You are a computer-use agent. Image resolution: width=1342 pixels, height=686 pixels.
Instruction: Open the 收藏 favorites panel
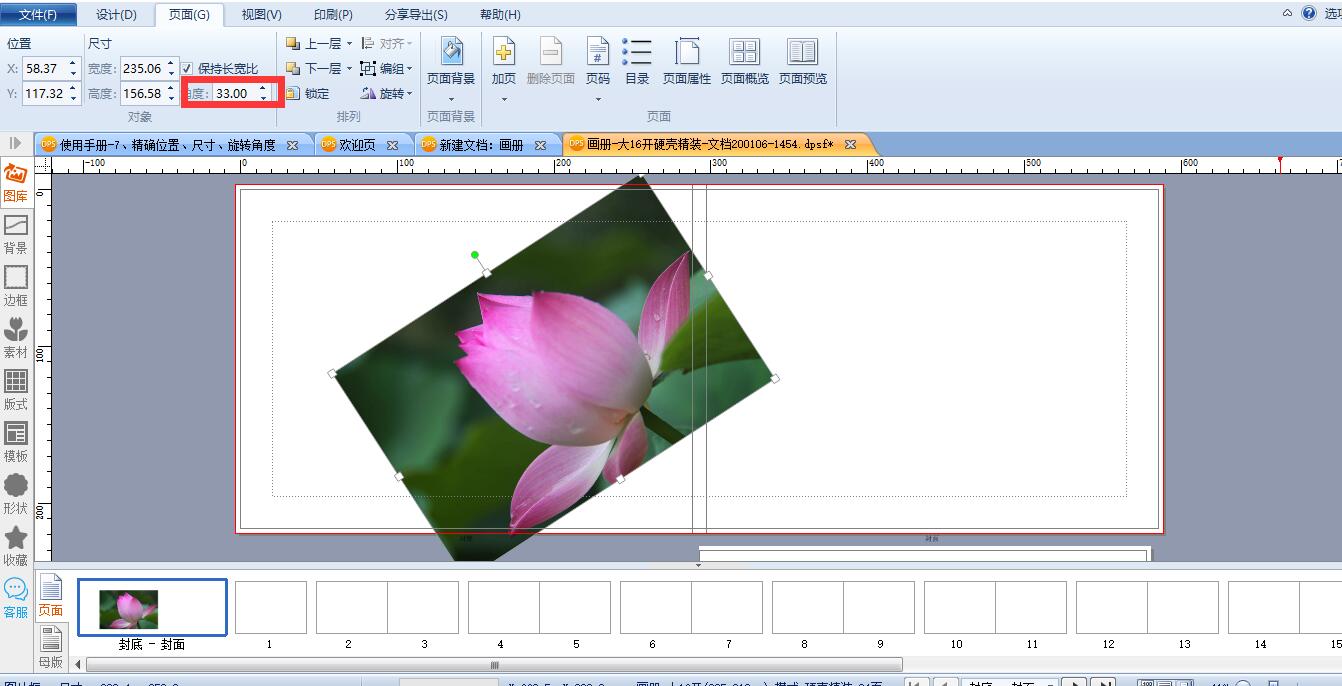16,546
